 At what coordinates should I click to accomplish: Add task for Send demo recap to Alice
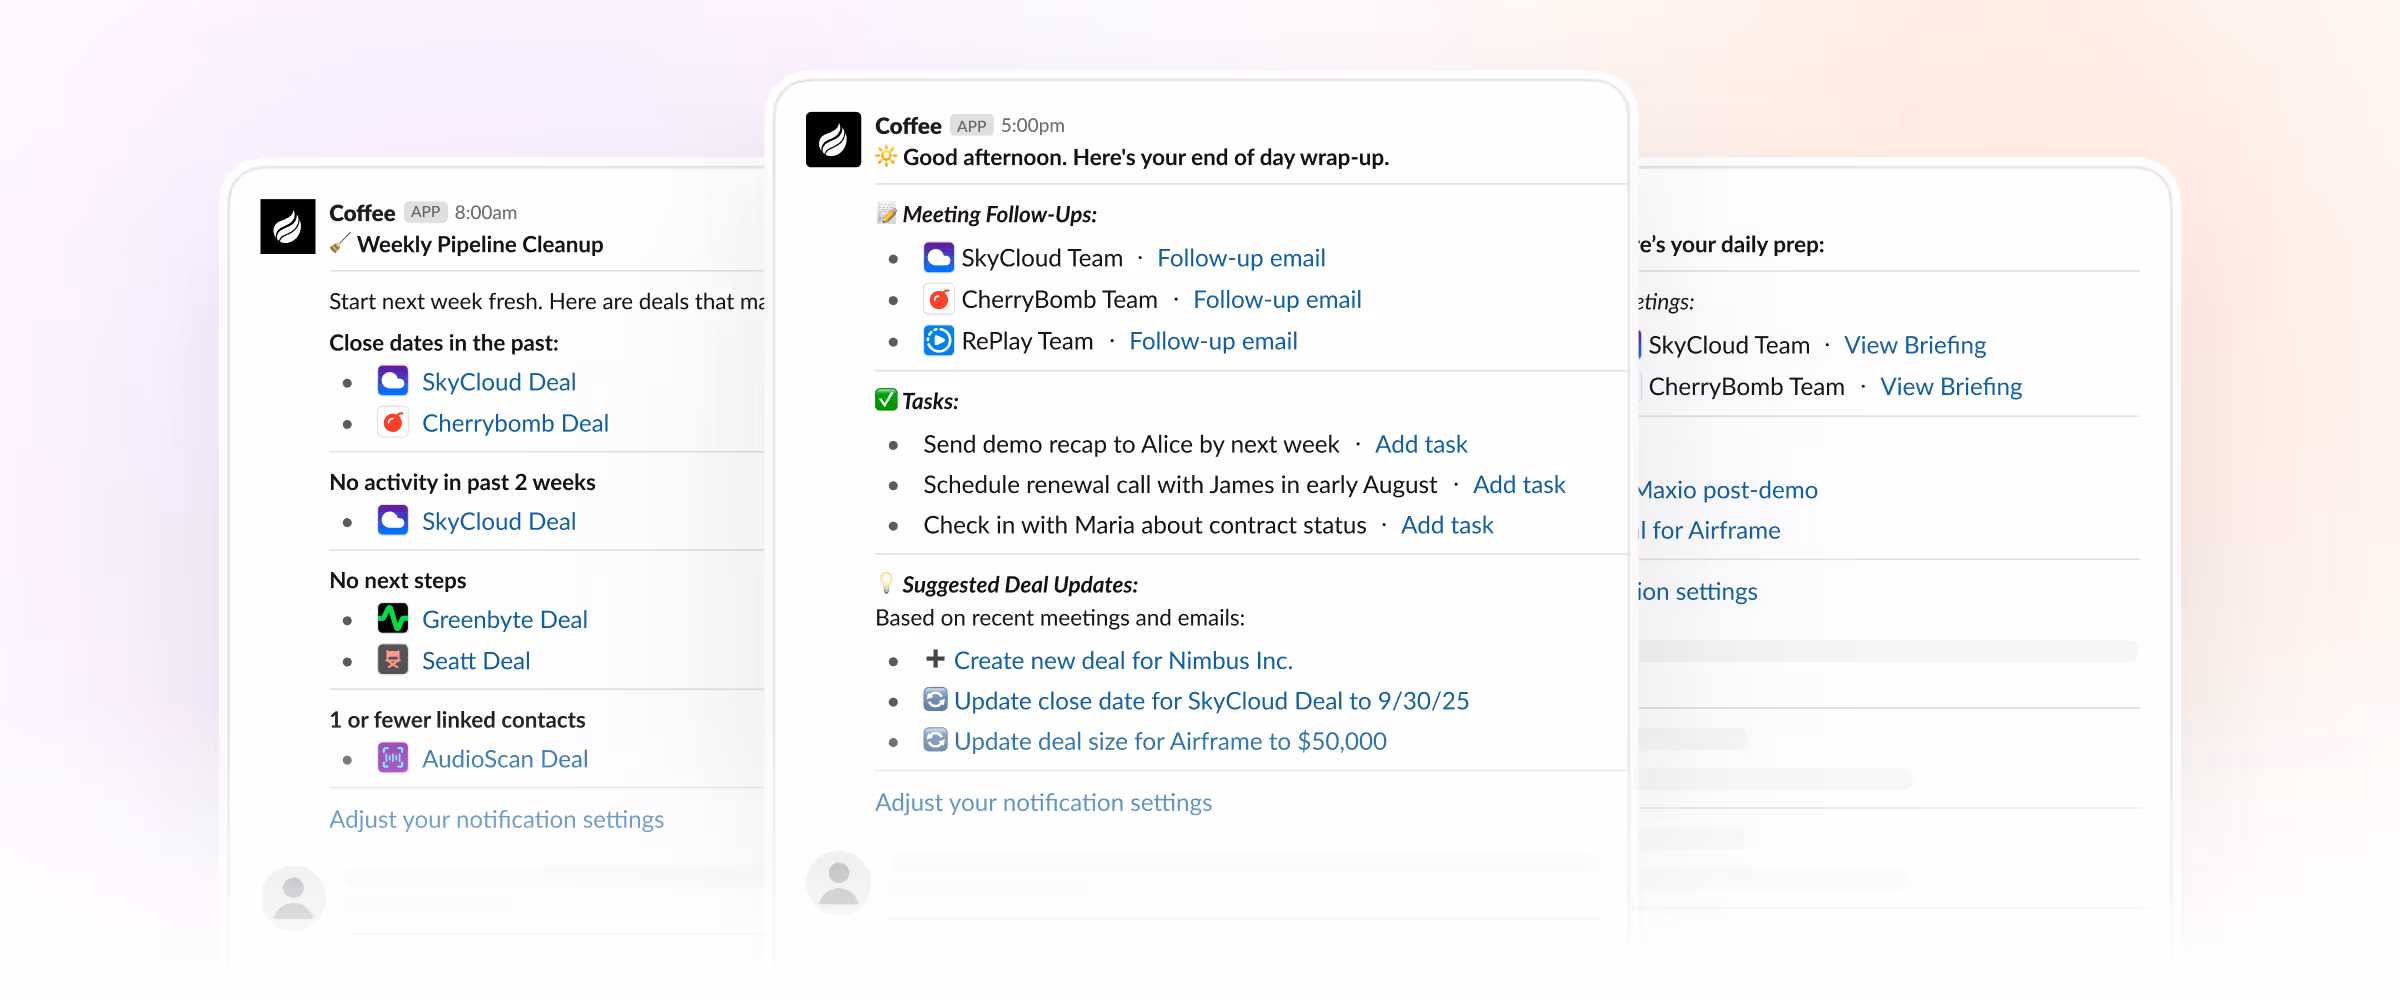pyautogui.click(x=1421, y=444)
